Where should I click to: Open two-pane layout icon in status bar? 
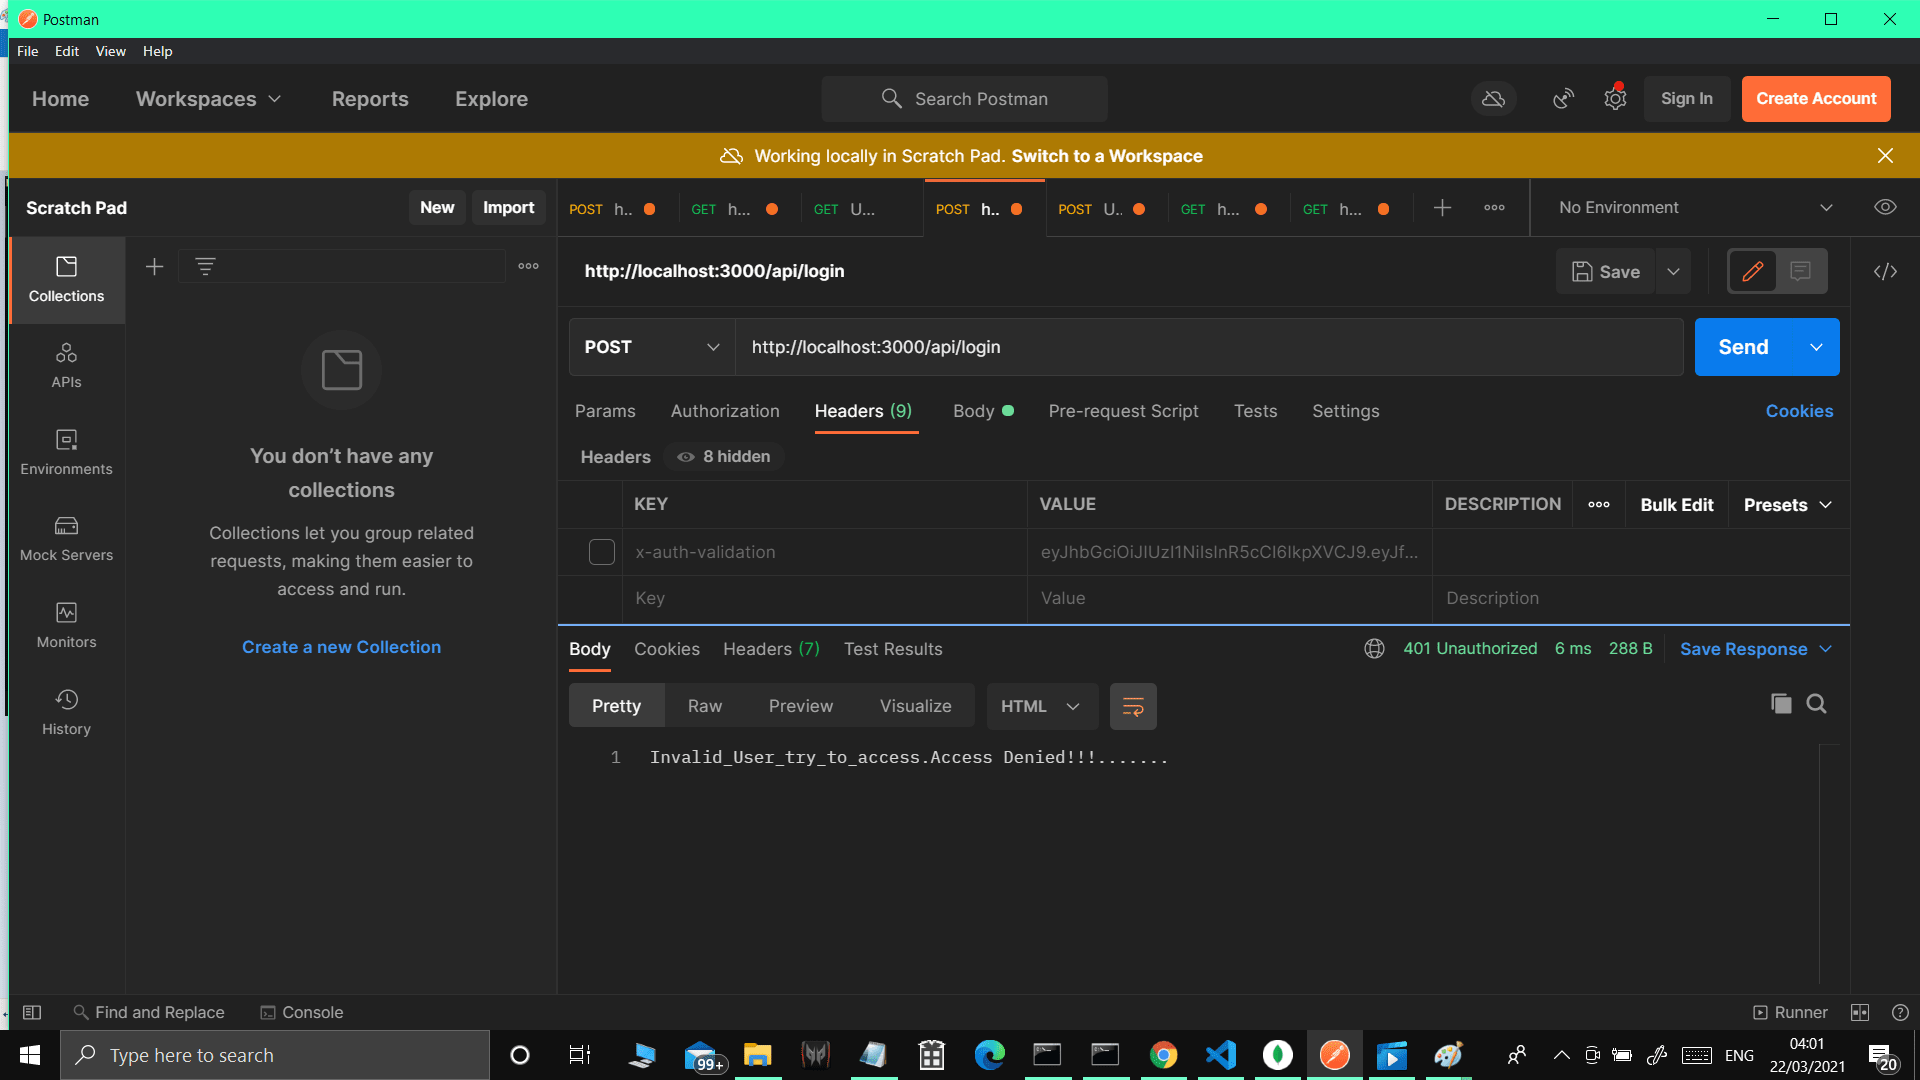coord(1860,1013)
